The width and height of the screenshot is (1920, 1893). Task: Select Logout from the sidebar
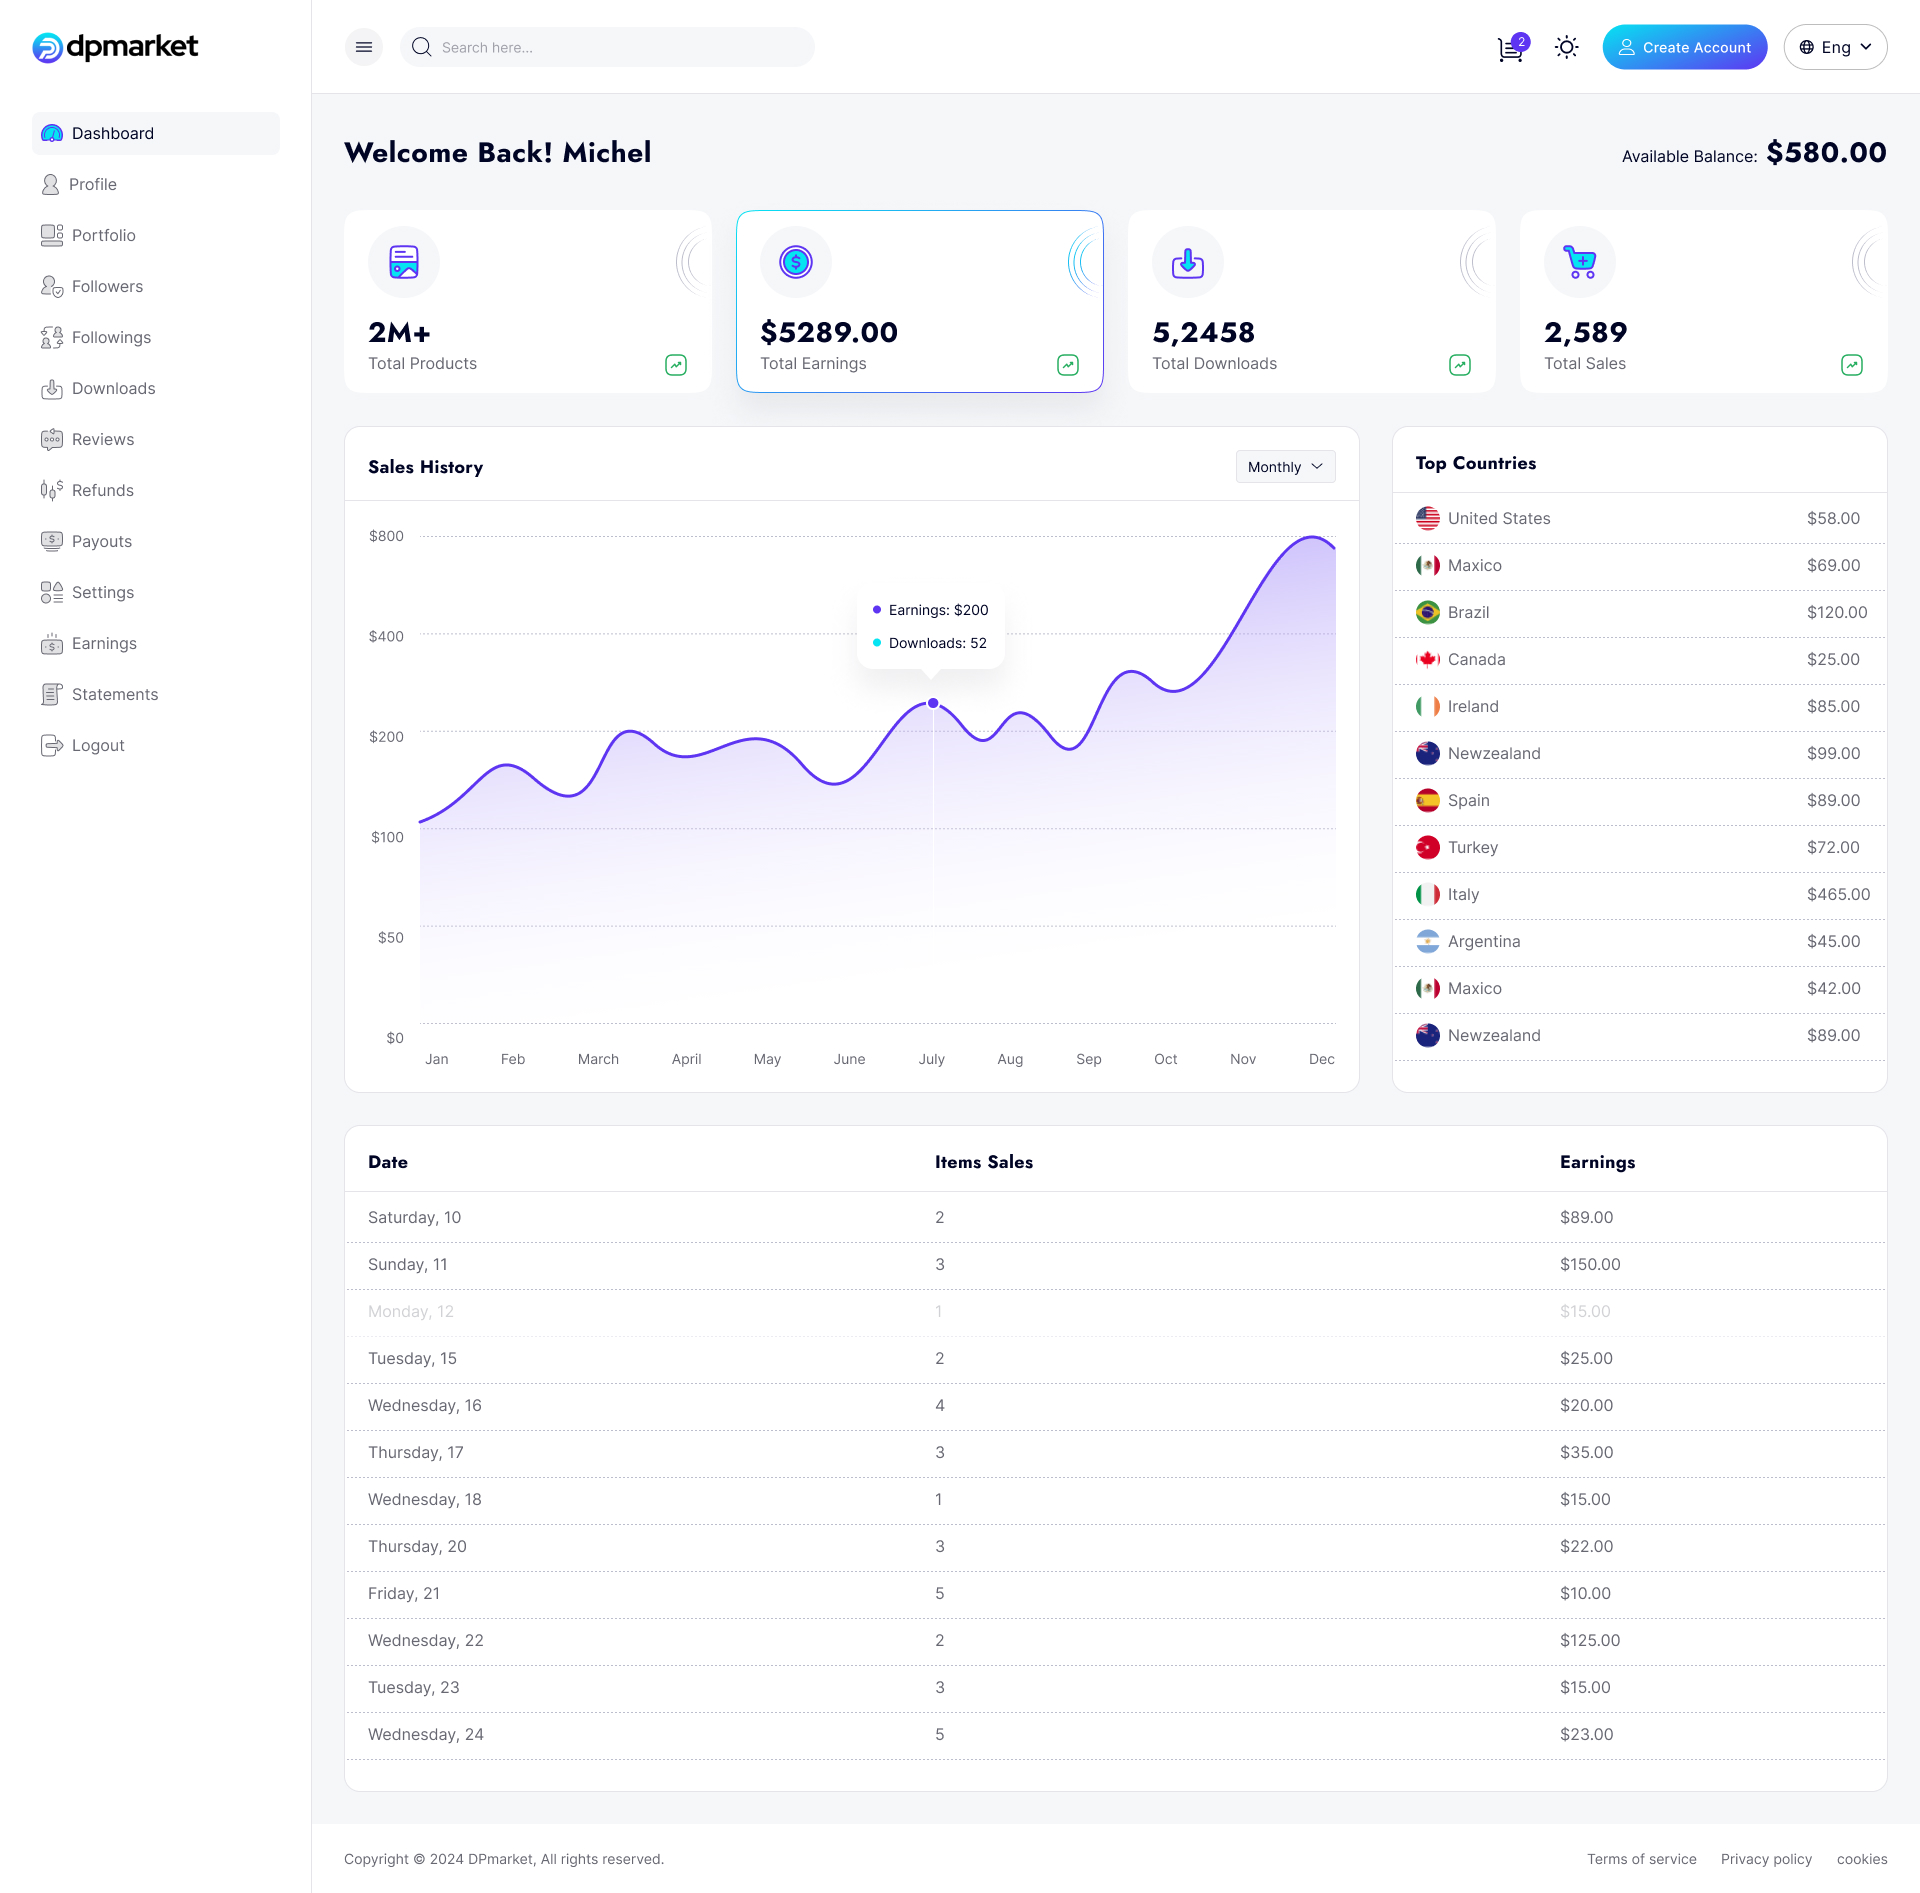pos(96,745)
